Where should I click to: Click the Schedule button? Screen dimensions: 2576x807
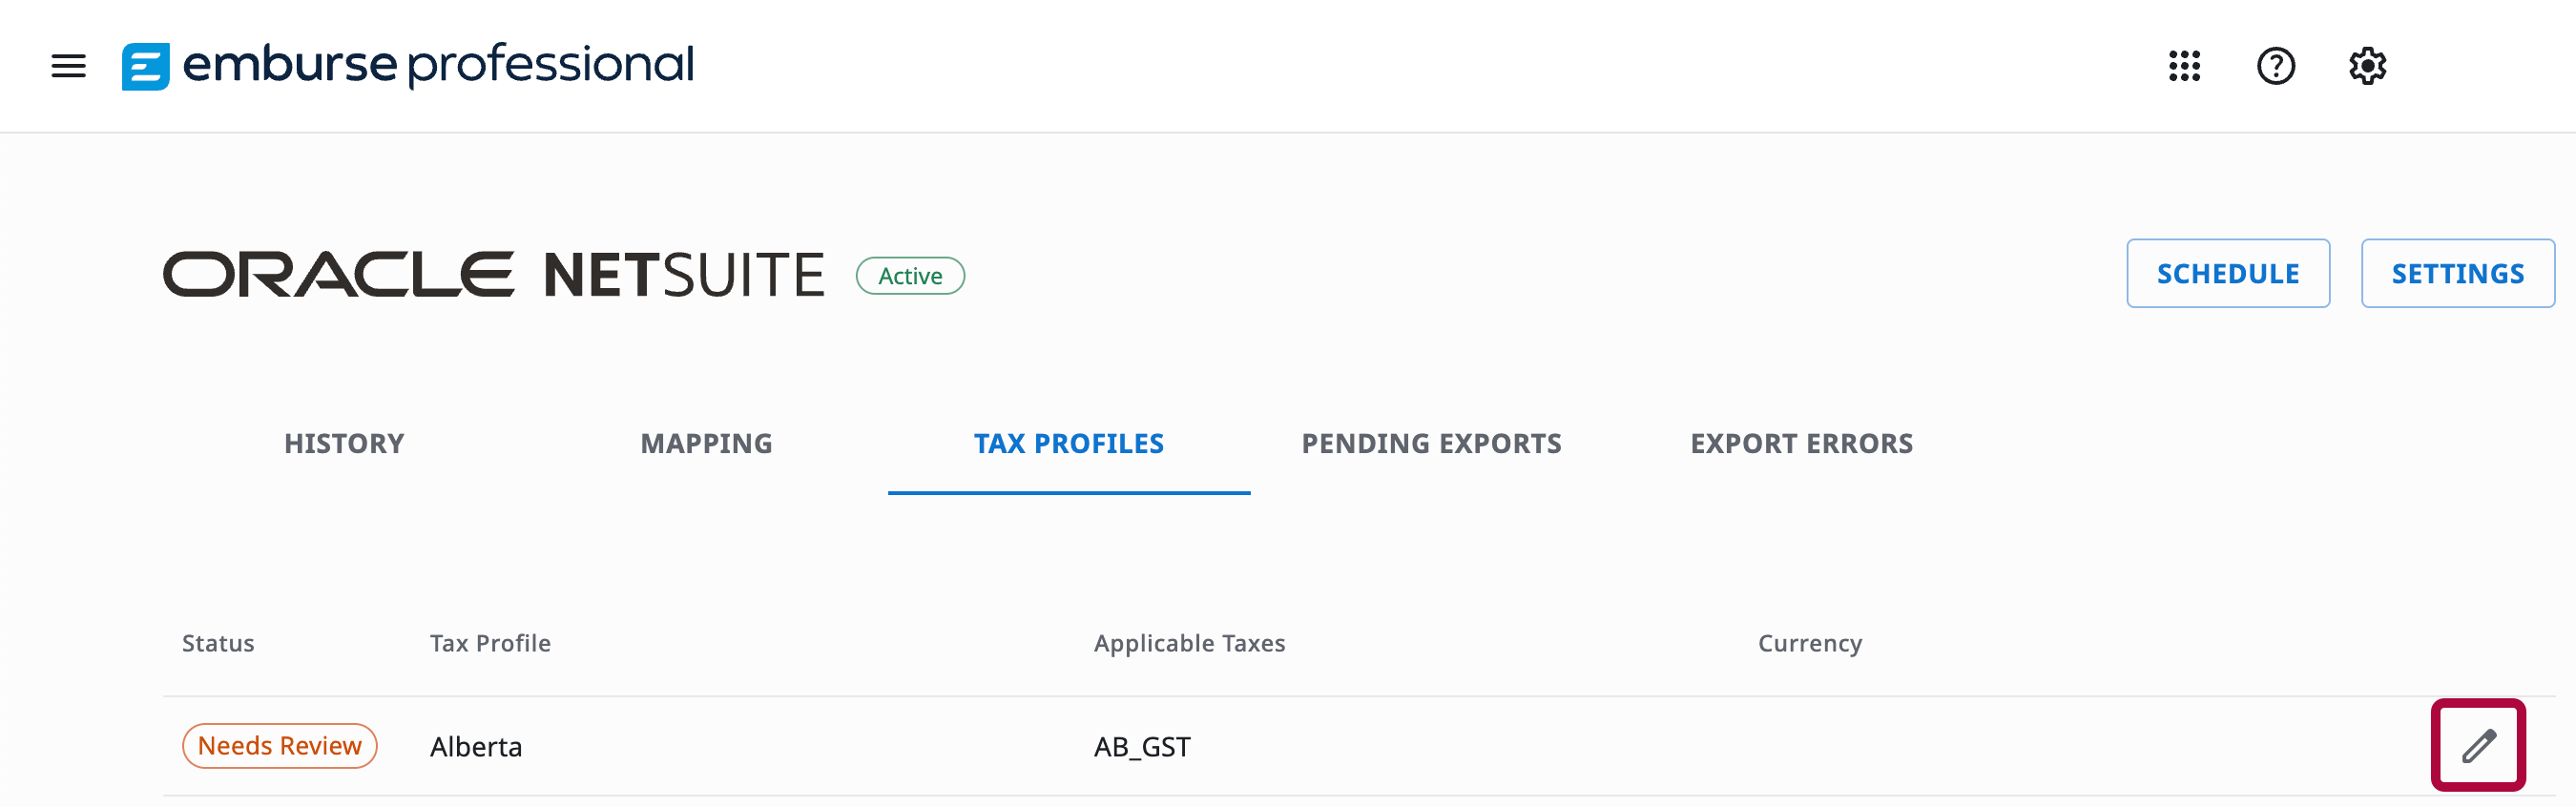2227,273
